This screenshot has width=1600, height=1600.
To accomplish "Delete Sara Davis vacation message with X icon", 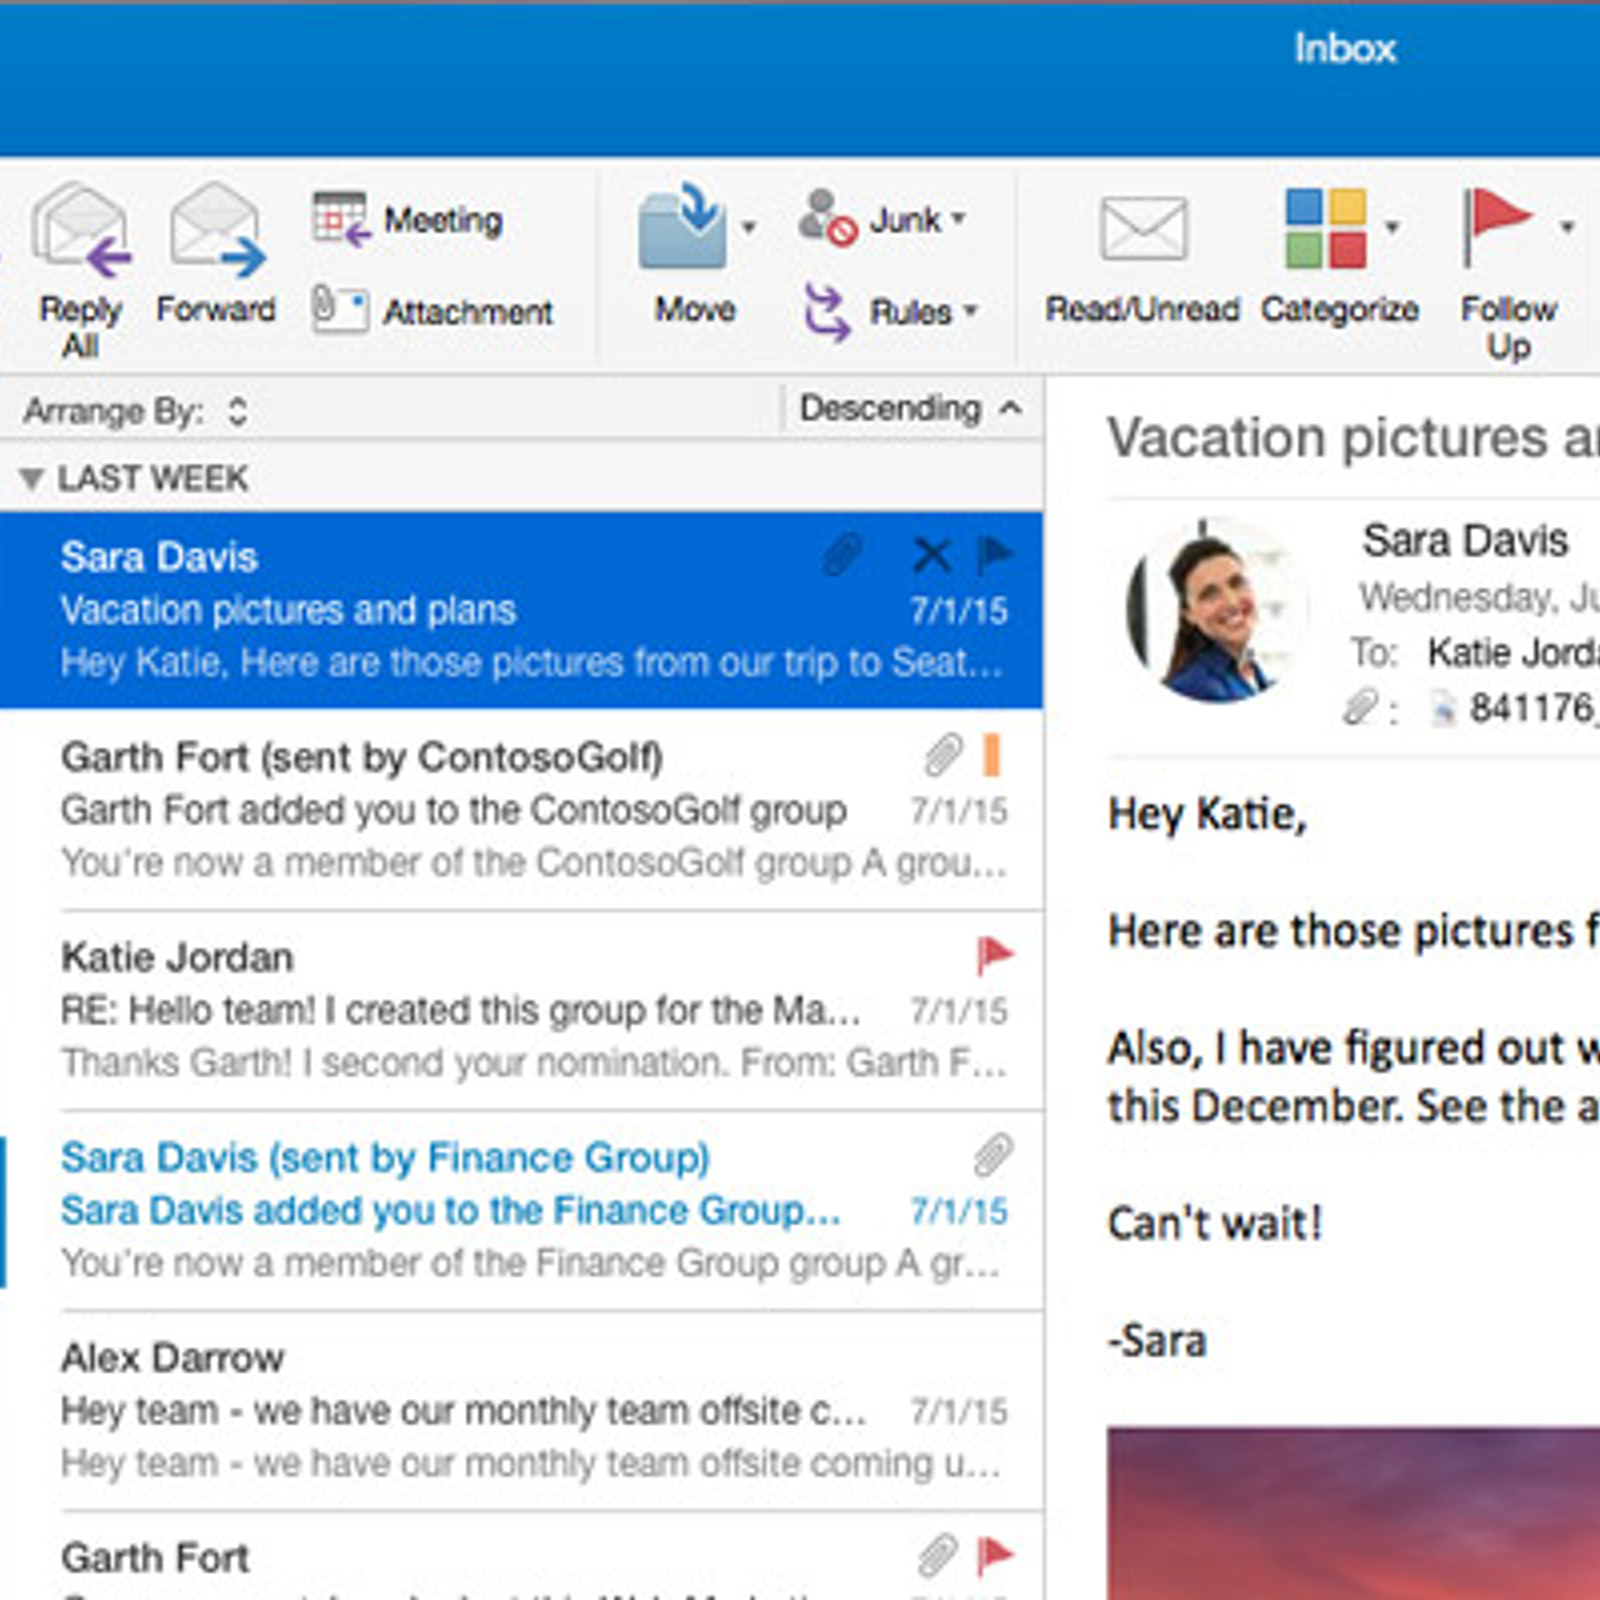I will click(x=932, y=555).
